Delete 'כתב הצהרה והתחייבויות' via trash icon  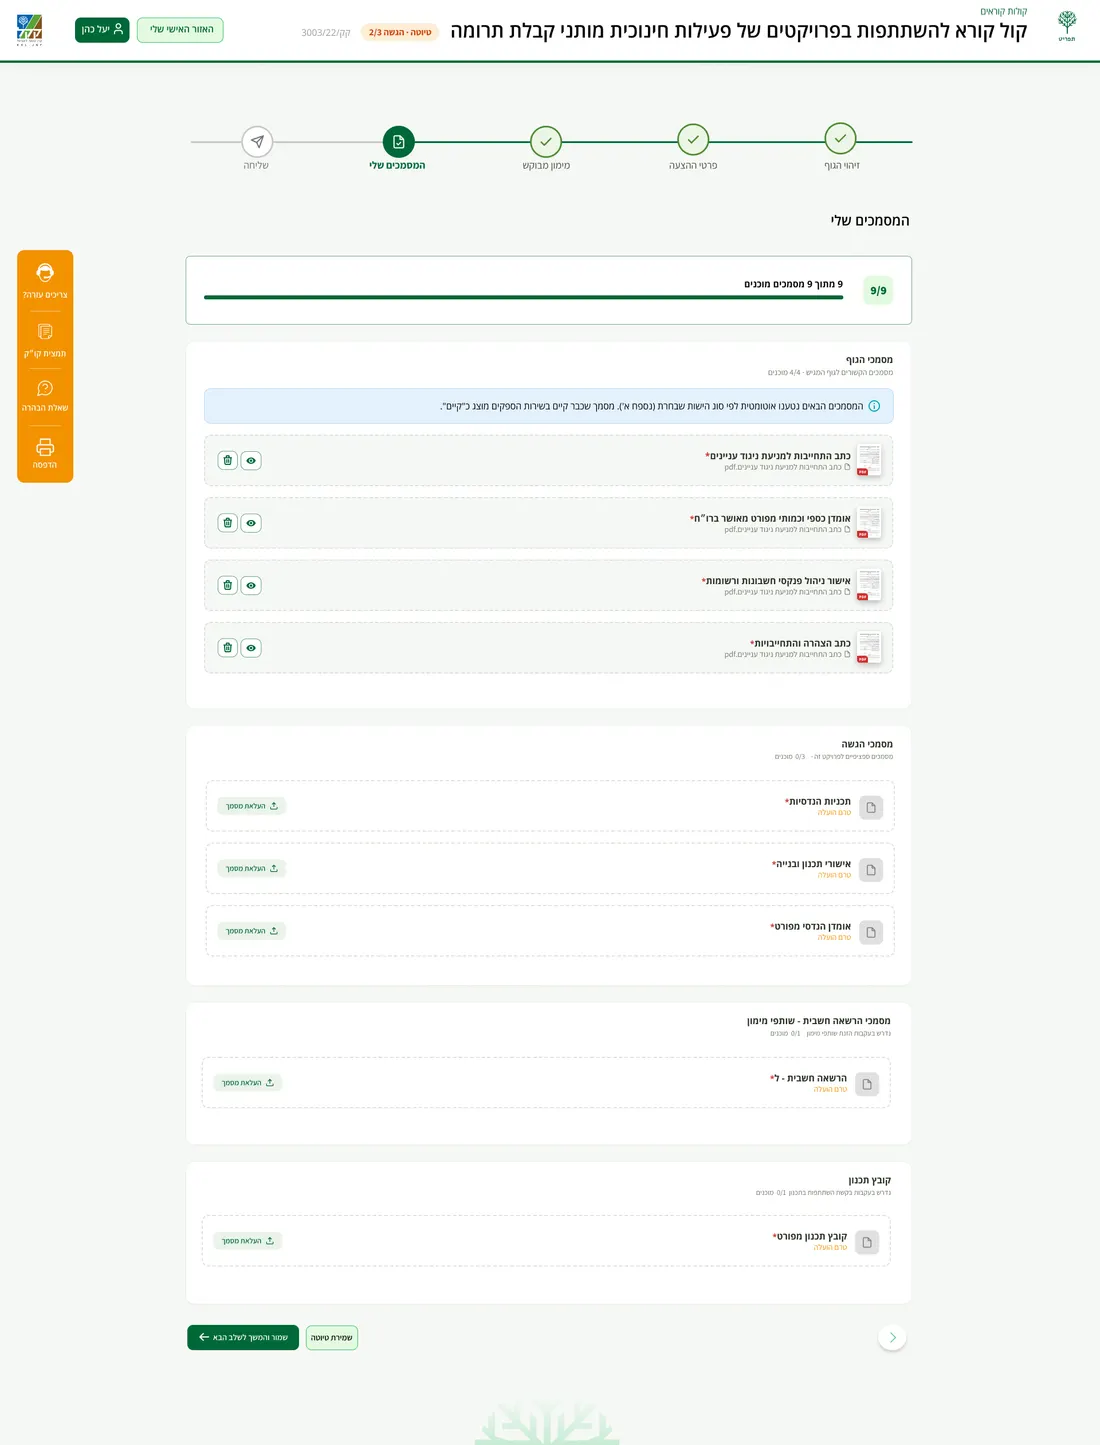tap(228, 648)
